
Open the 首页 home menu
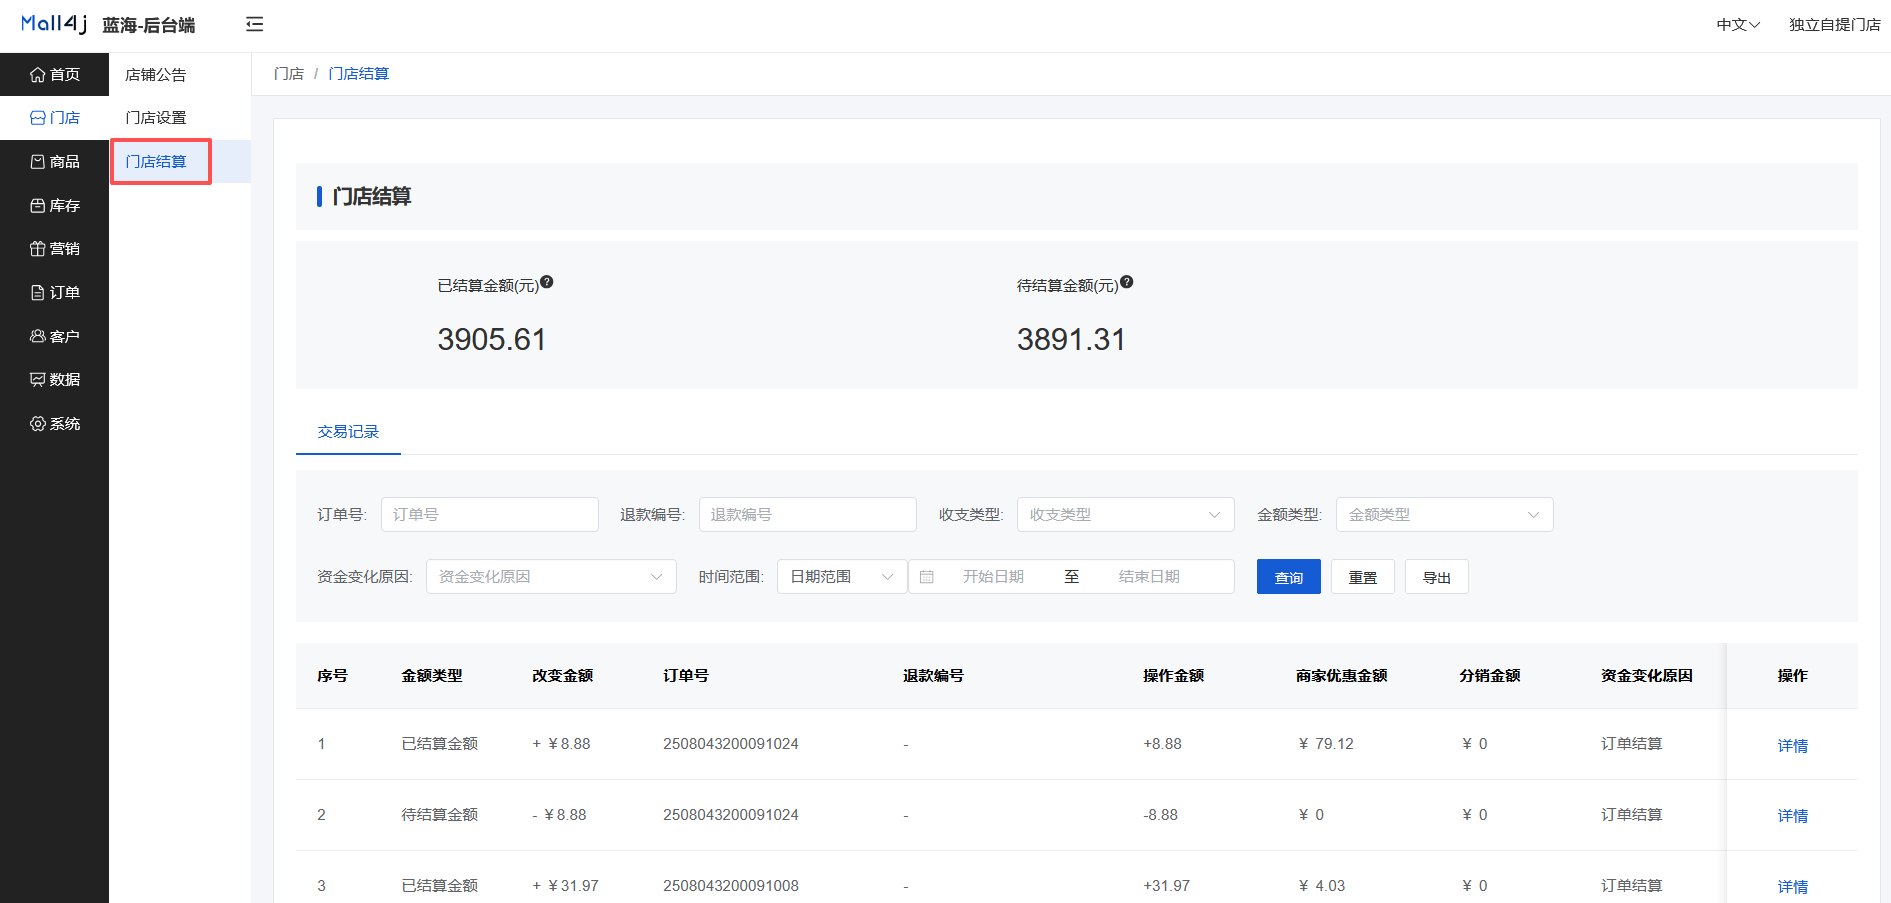click(x=54, y=74)
